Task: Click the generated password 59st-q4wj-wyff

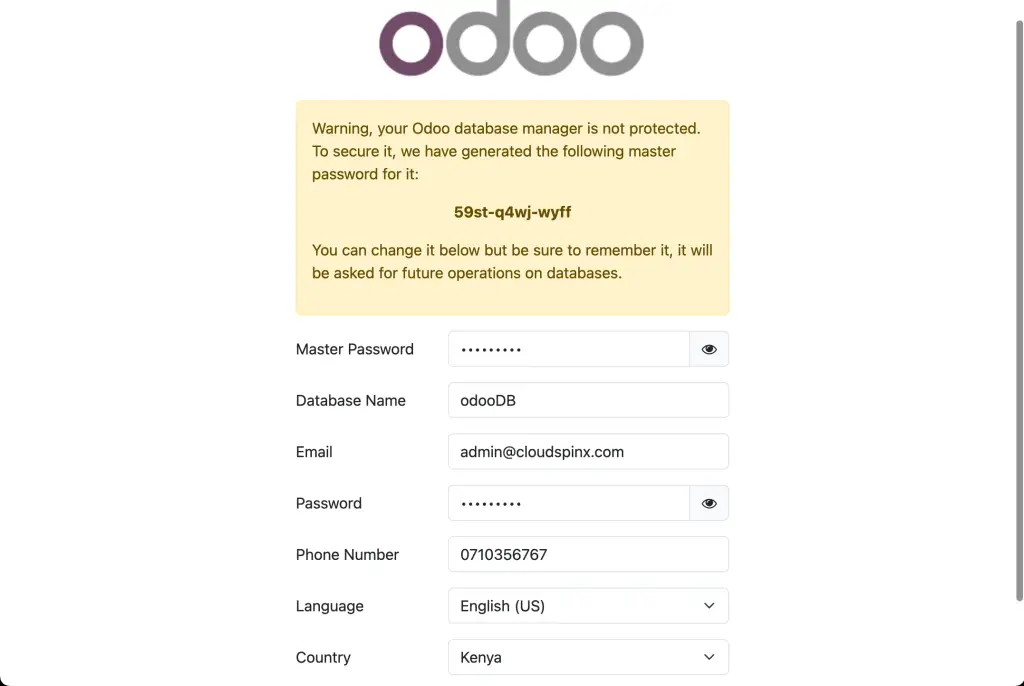Action: coord(512,212)
